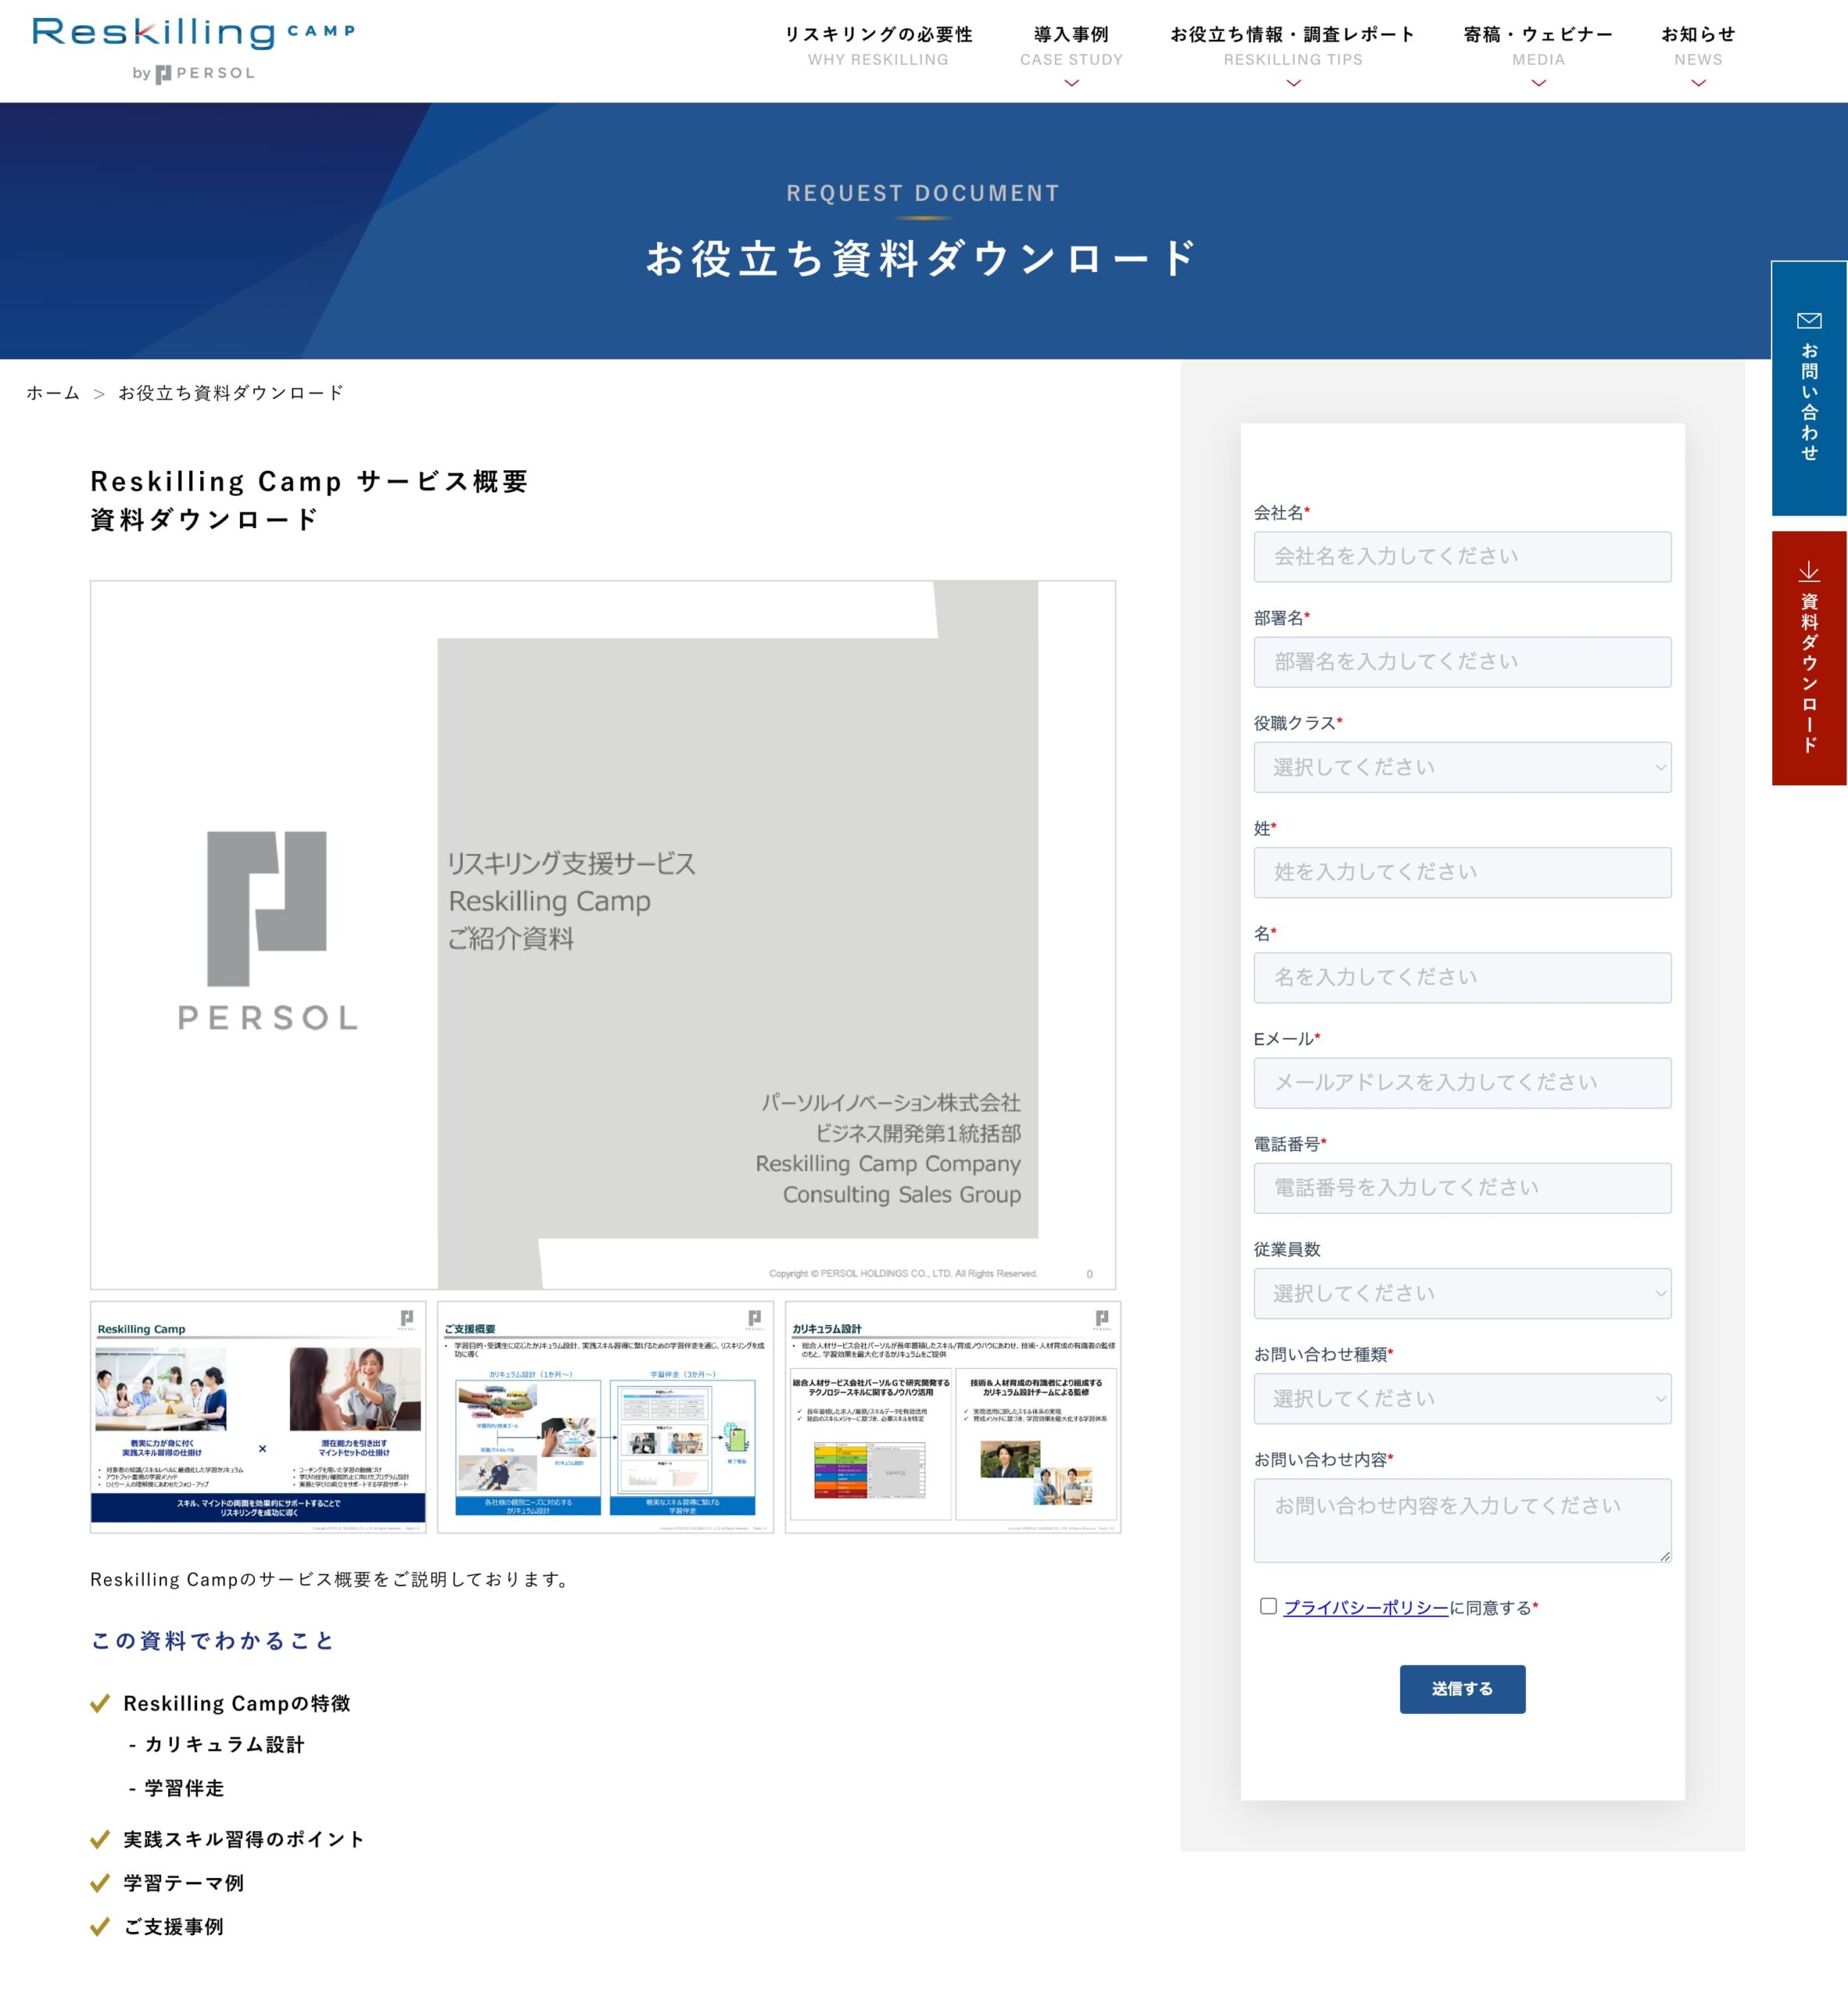Click the お役立ち資料ダウンロード banner title
This screenshot has height=2000, width=1848.
[922, 258]
